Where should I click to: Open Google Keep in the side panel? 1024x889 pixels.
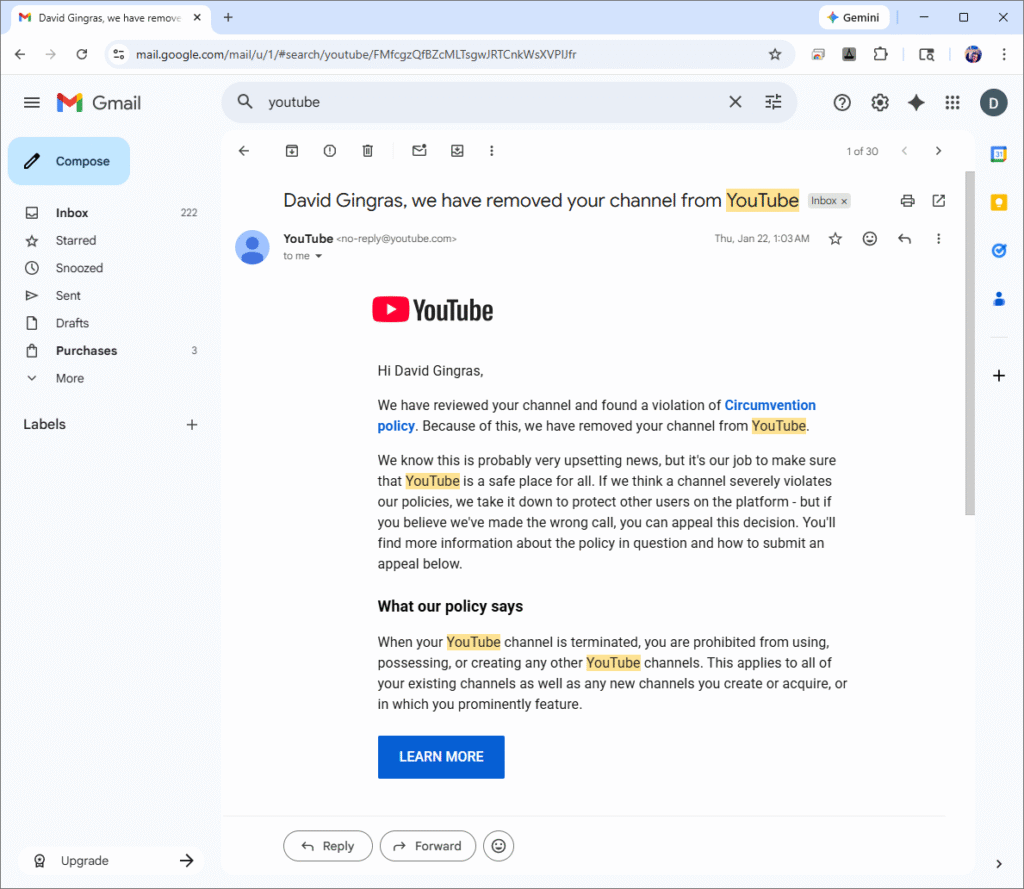tap(998, 203)
